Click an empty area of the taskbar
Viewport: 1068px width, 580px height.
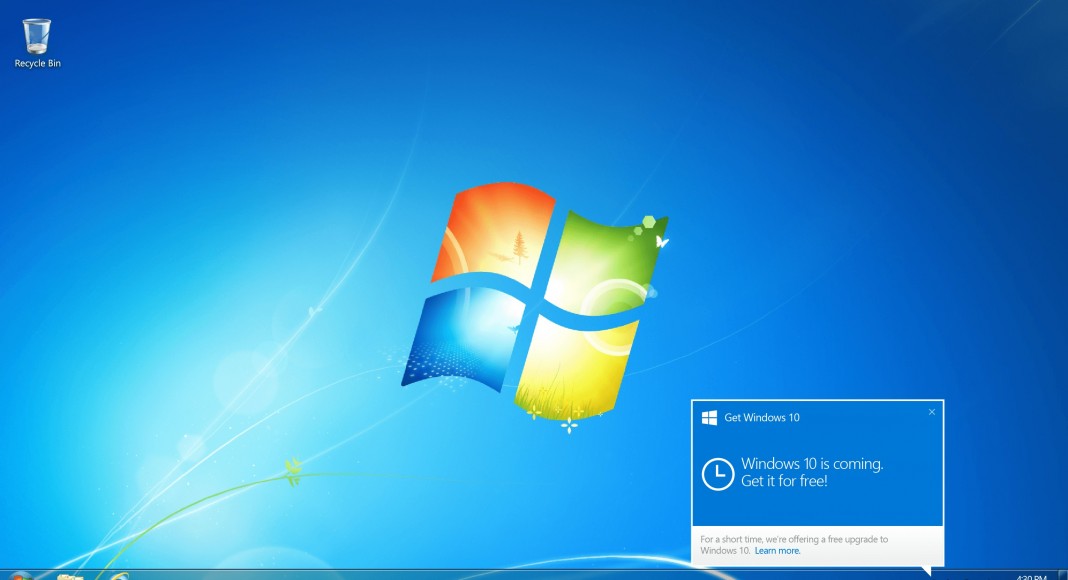pos(500,576)
